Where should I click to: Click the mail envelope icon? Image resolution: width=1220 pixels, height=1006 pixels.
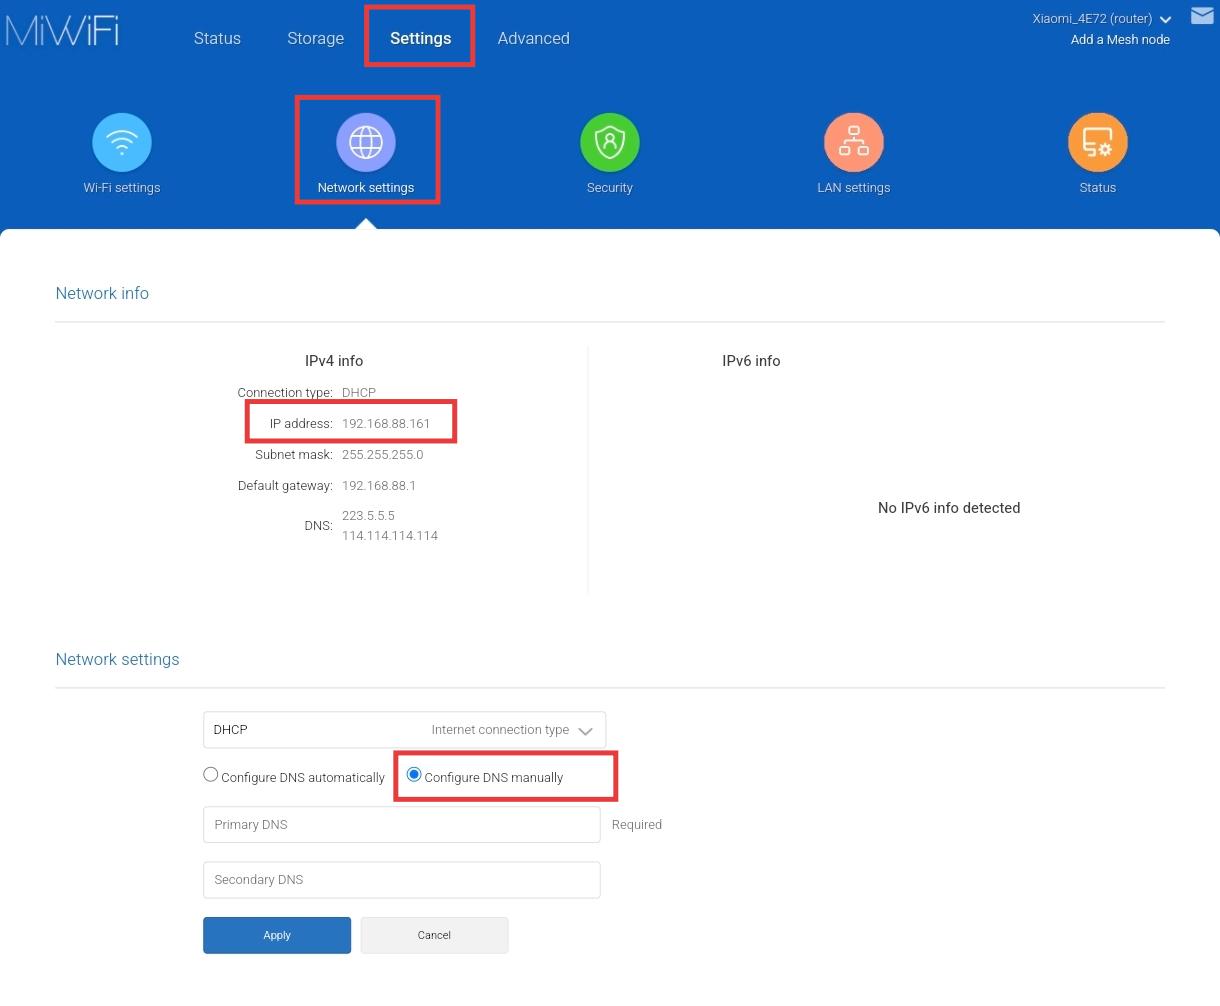coord(1201,16)
